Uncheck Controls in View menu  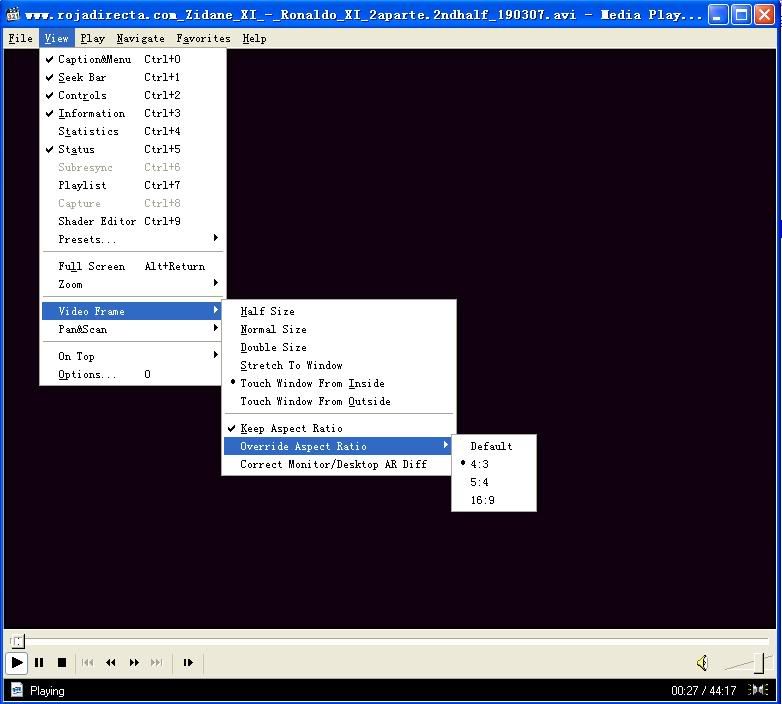pyautogui.click(x=132, y=95)
